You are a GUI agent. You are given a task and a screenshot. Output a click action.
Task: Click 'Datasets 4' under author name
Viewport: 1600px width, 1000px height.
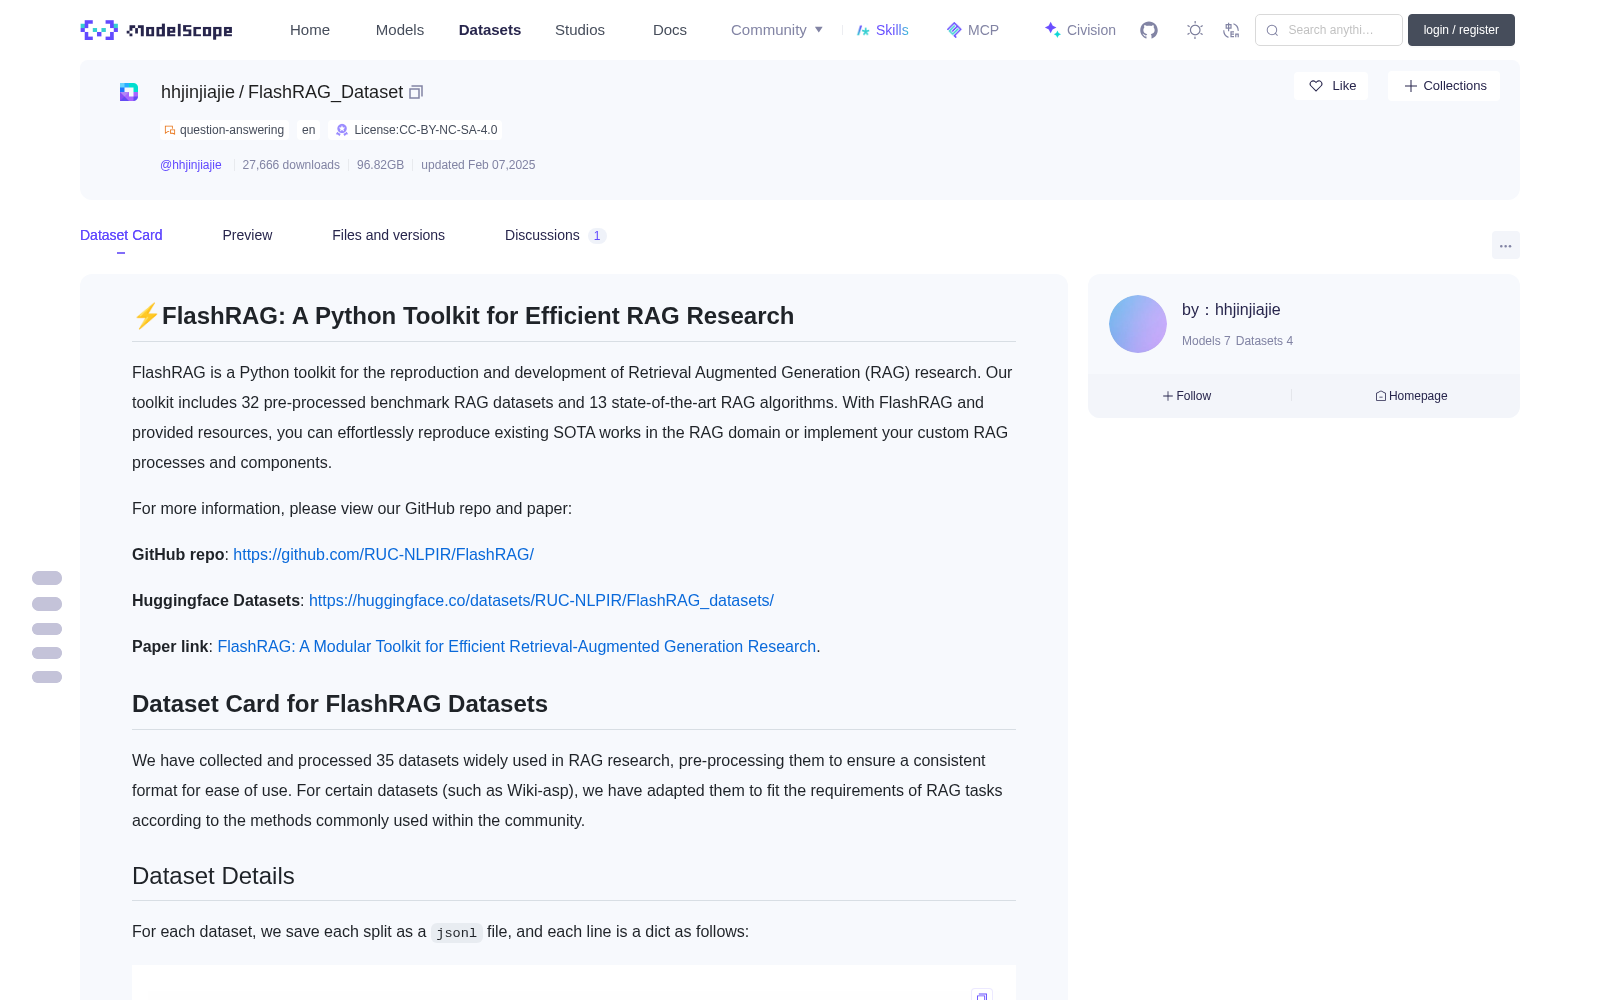tap(1264, 341)
